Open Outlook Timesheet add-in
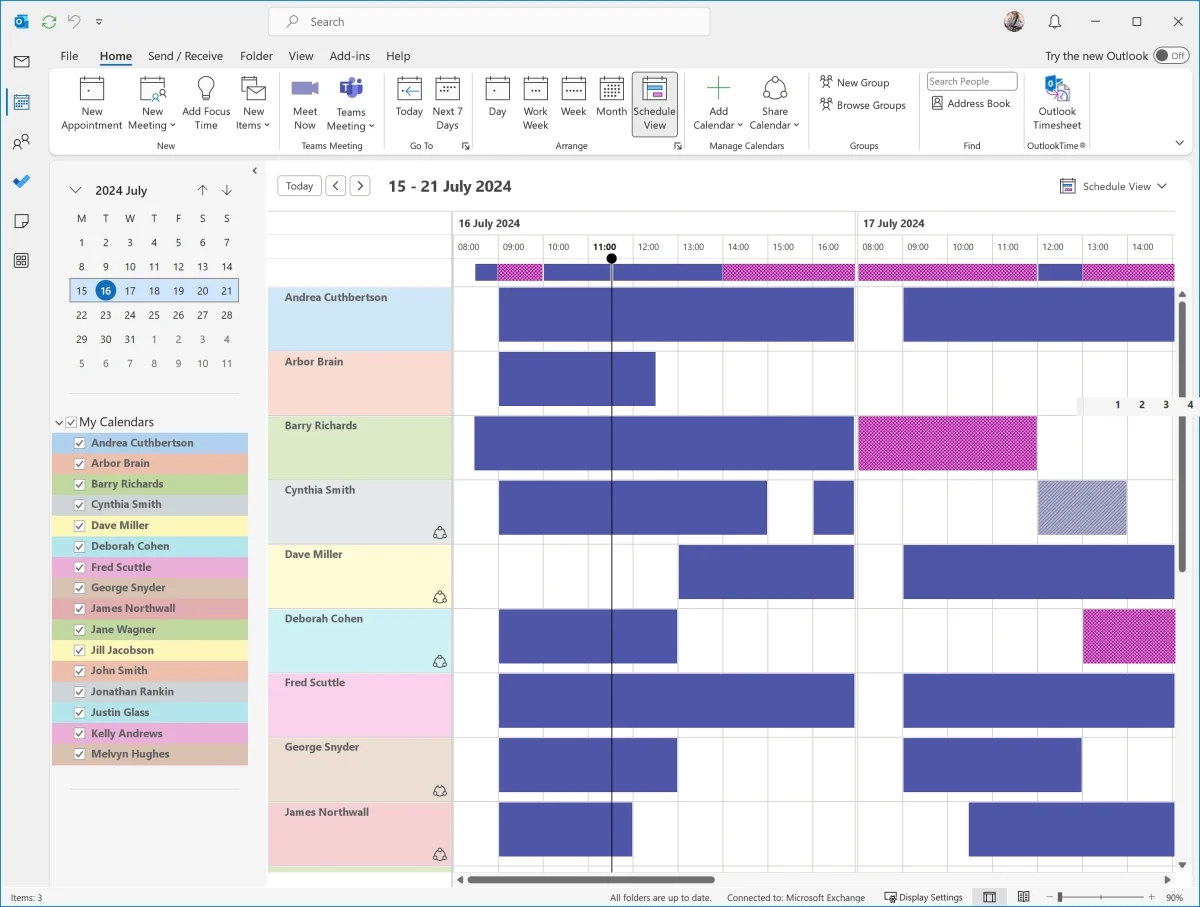 (1057, 103)
